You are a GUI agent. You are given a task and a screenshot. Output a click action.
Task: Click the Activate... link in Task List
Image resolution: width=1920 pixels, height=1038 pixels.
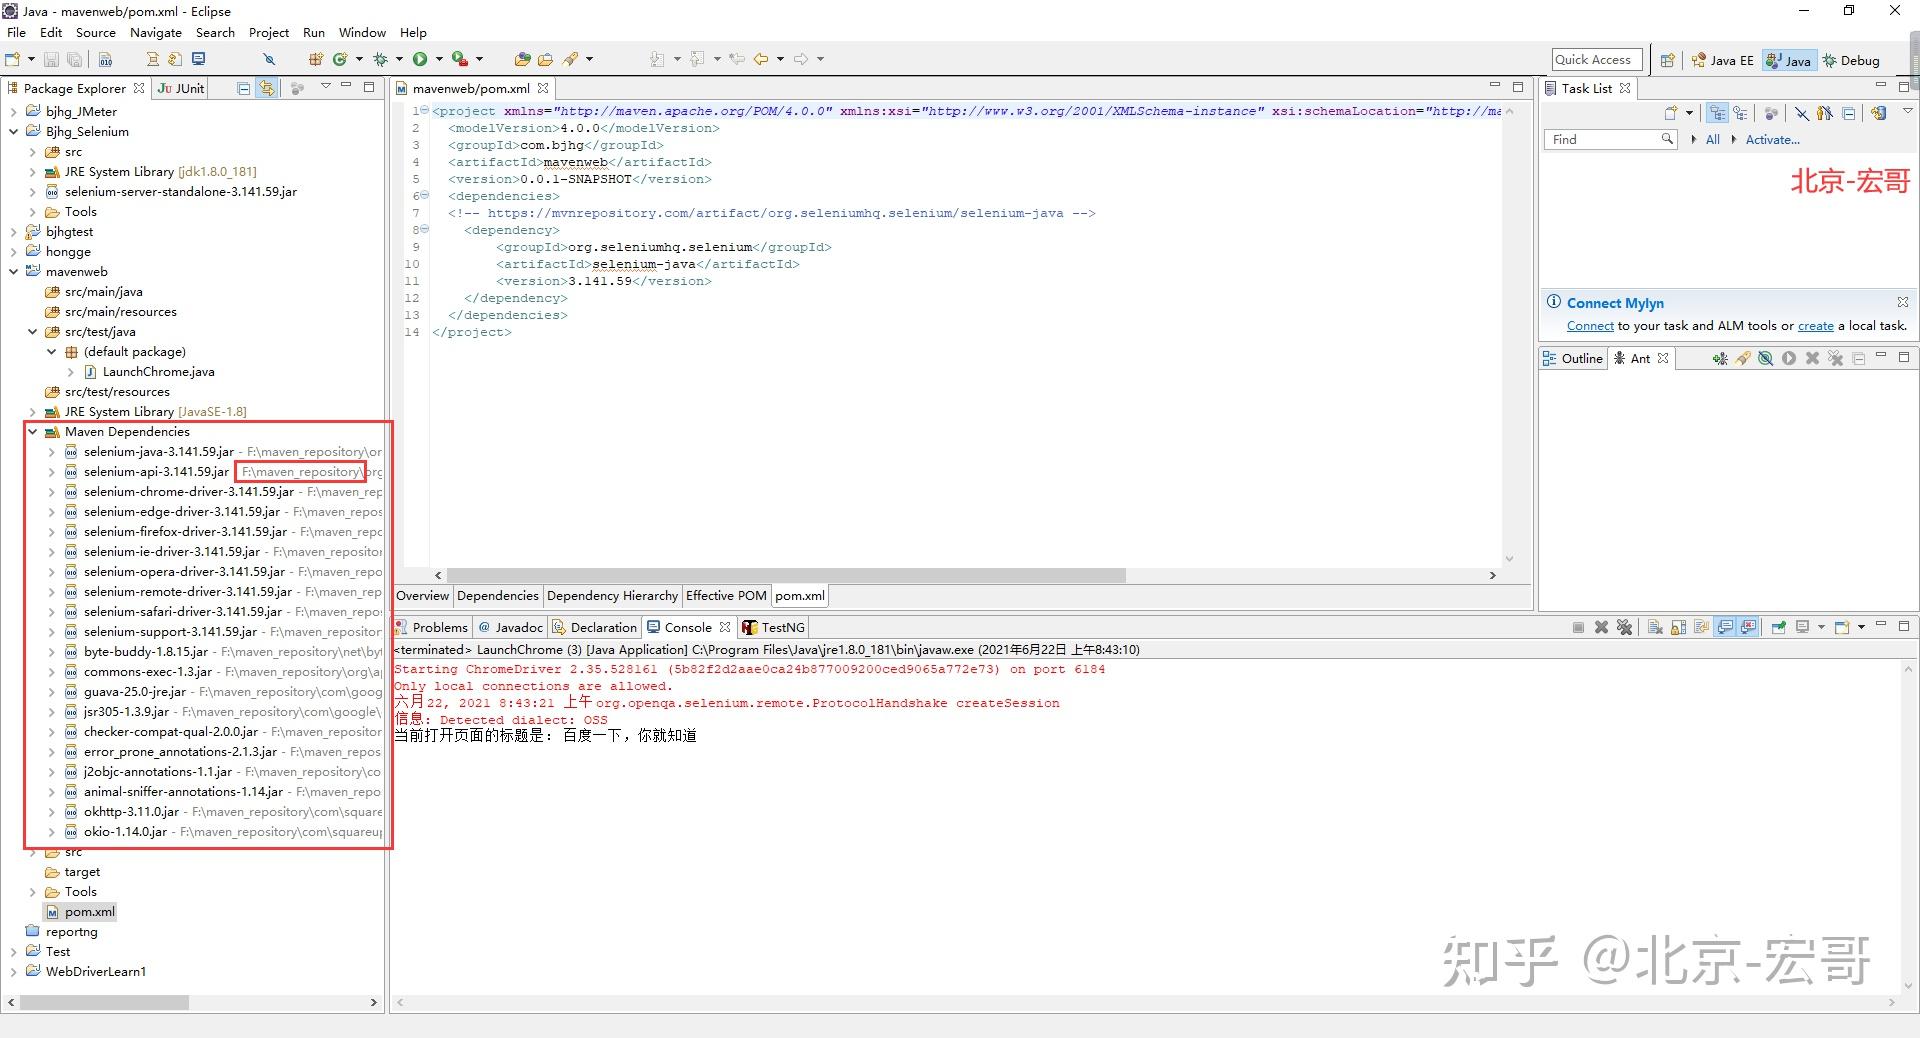pos(1772,140)
